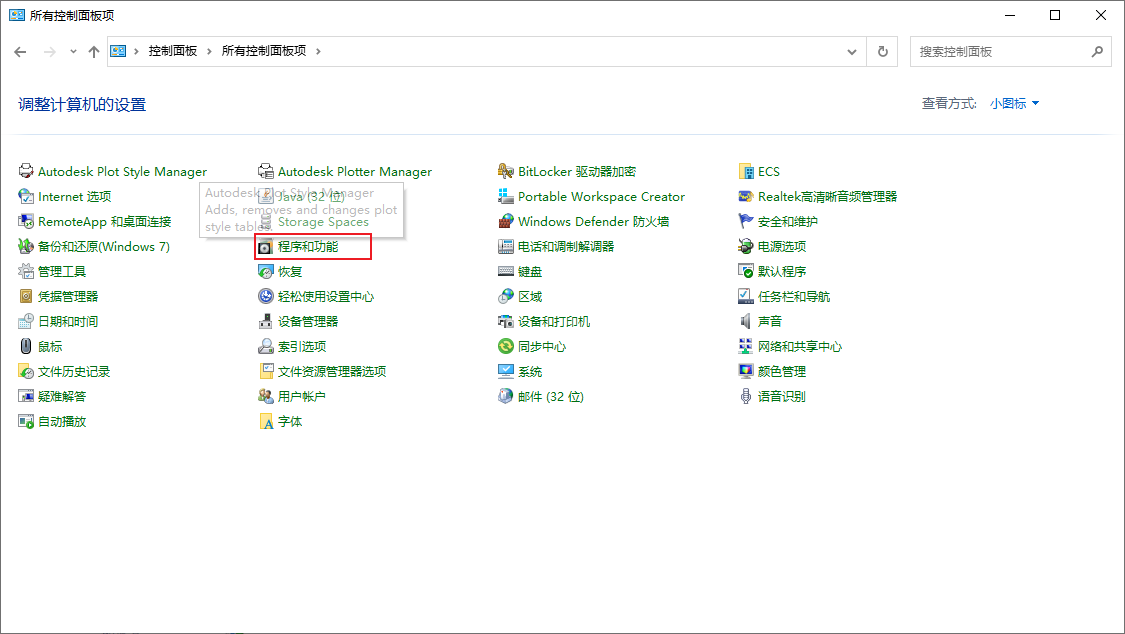Open the Storage Spaces item
Screen dimensions: 1125x634
coord(323,222)
